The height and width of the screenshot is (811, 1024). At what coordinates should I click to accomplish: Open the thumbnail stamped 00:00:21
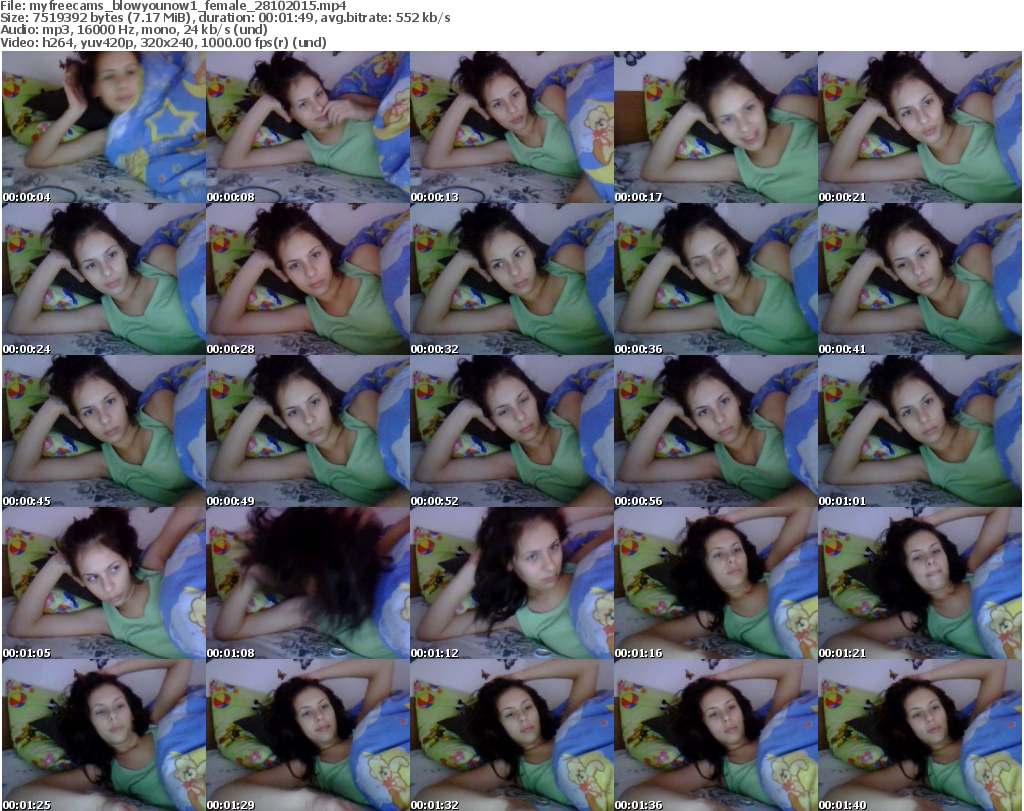click(x=920, y=127)
